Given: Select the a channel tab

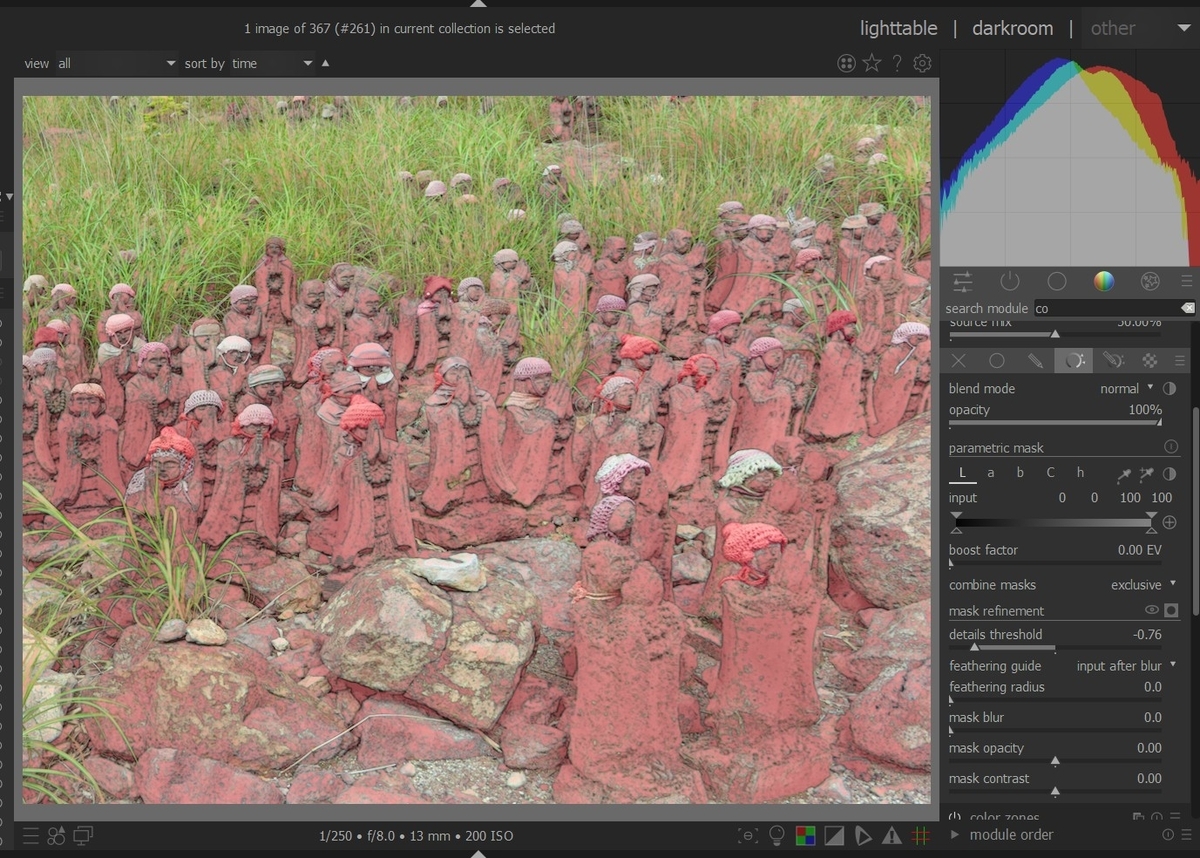Looking at the screenshot, I should tap(991, 473).
